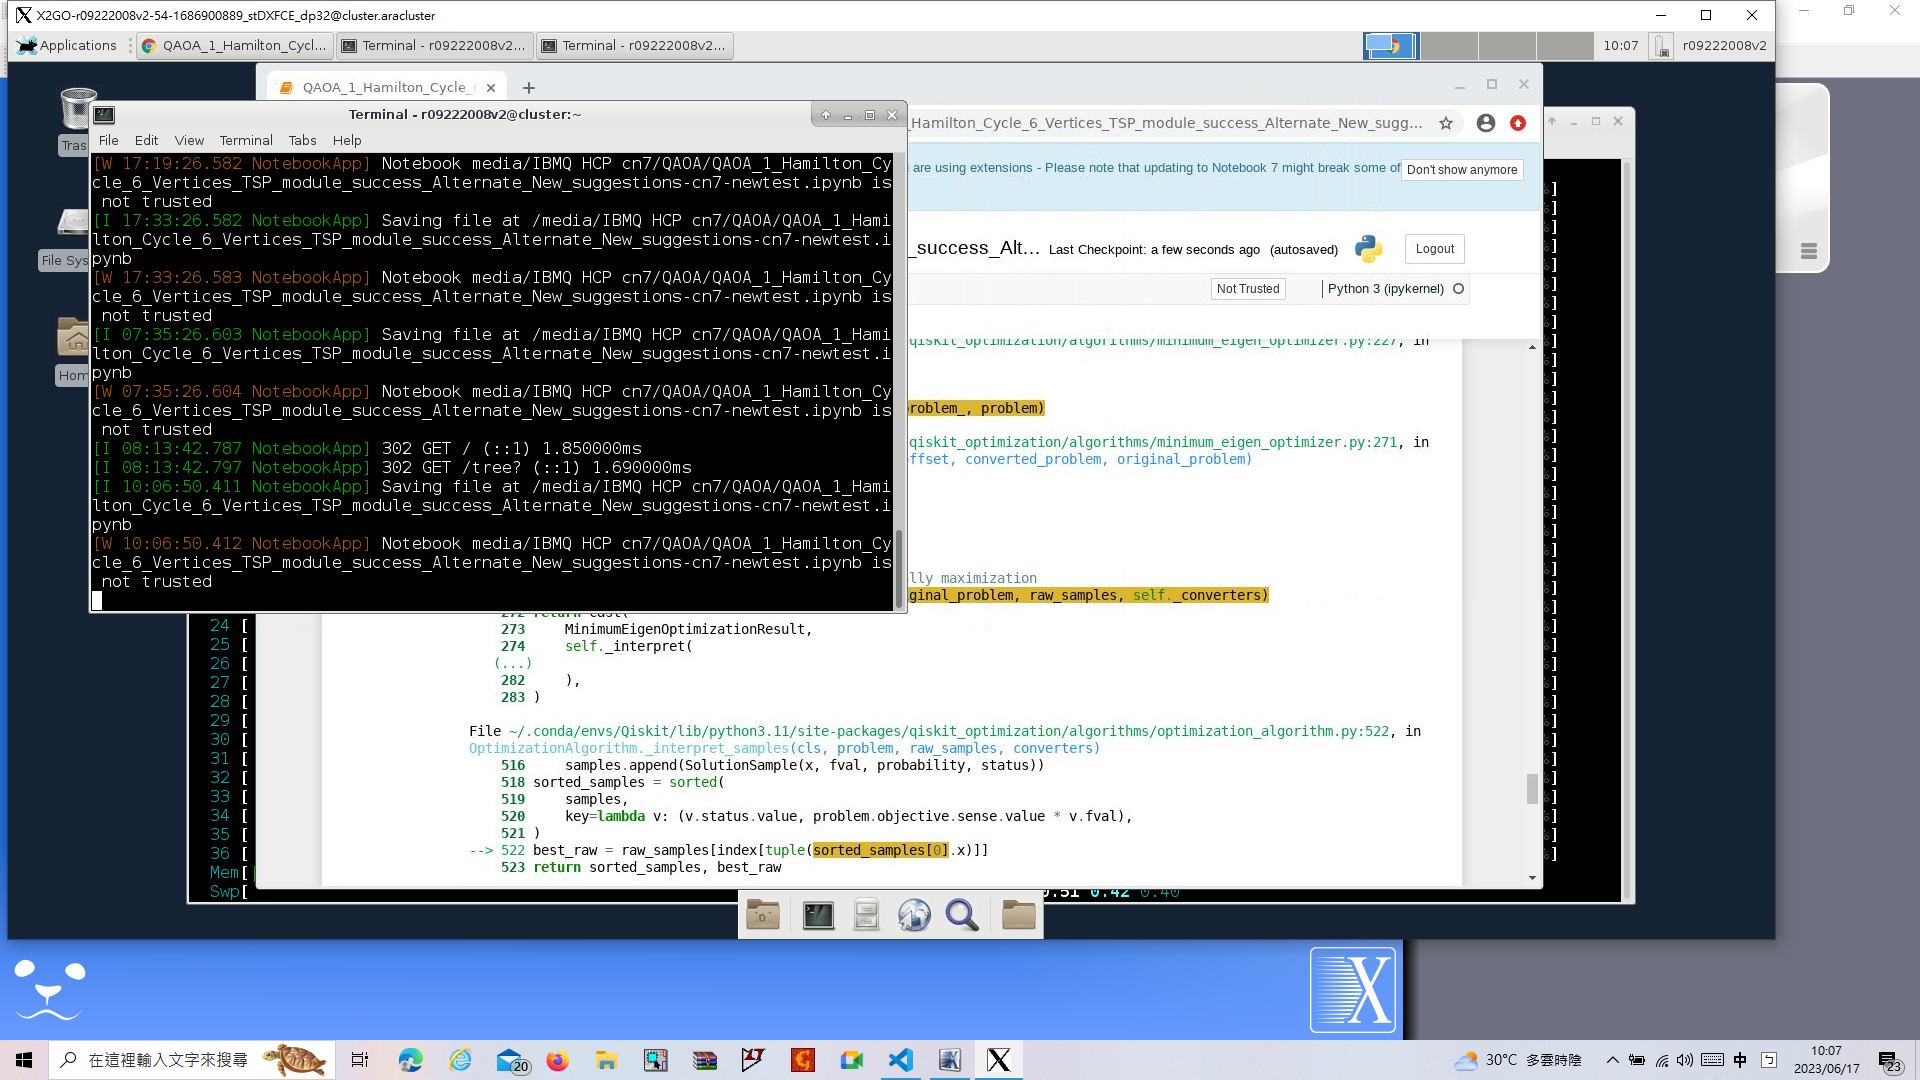Open the Applications menu
Screen dimensions: 1920x1080
coord(68,45)
